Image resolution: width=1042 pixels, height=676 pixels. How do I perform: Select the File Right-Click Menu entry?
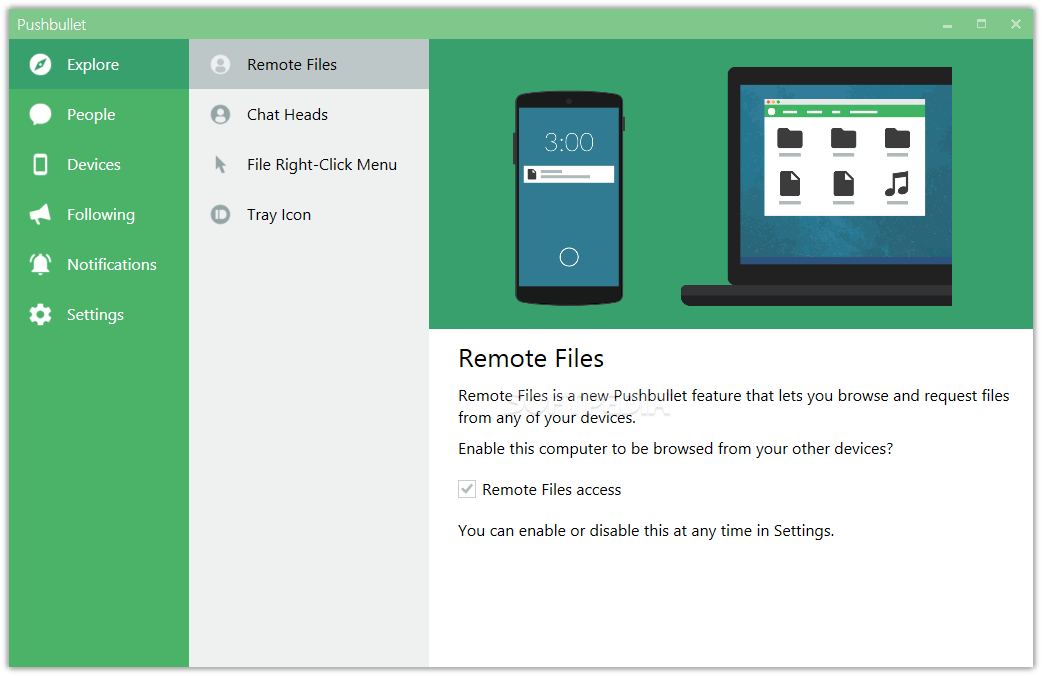tap(309, 164)
